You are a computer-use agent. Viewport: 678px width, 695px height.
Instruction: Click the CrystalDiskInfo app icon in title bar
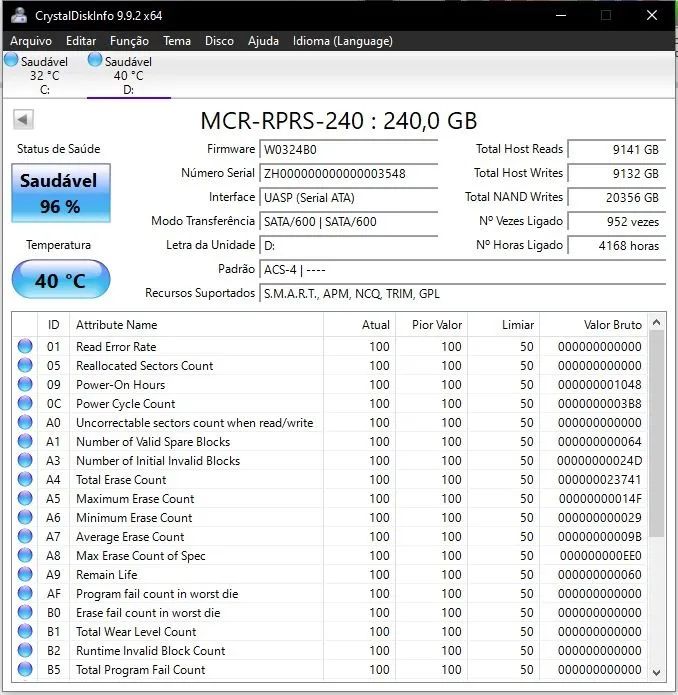click(19, 15)
